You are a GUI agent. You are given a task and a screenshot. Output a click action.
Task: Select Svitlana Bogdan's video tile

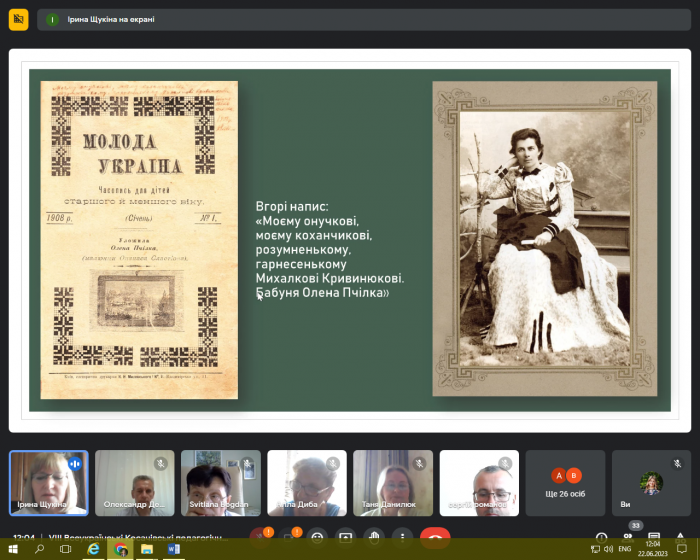tap(220, 482)
